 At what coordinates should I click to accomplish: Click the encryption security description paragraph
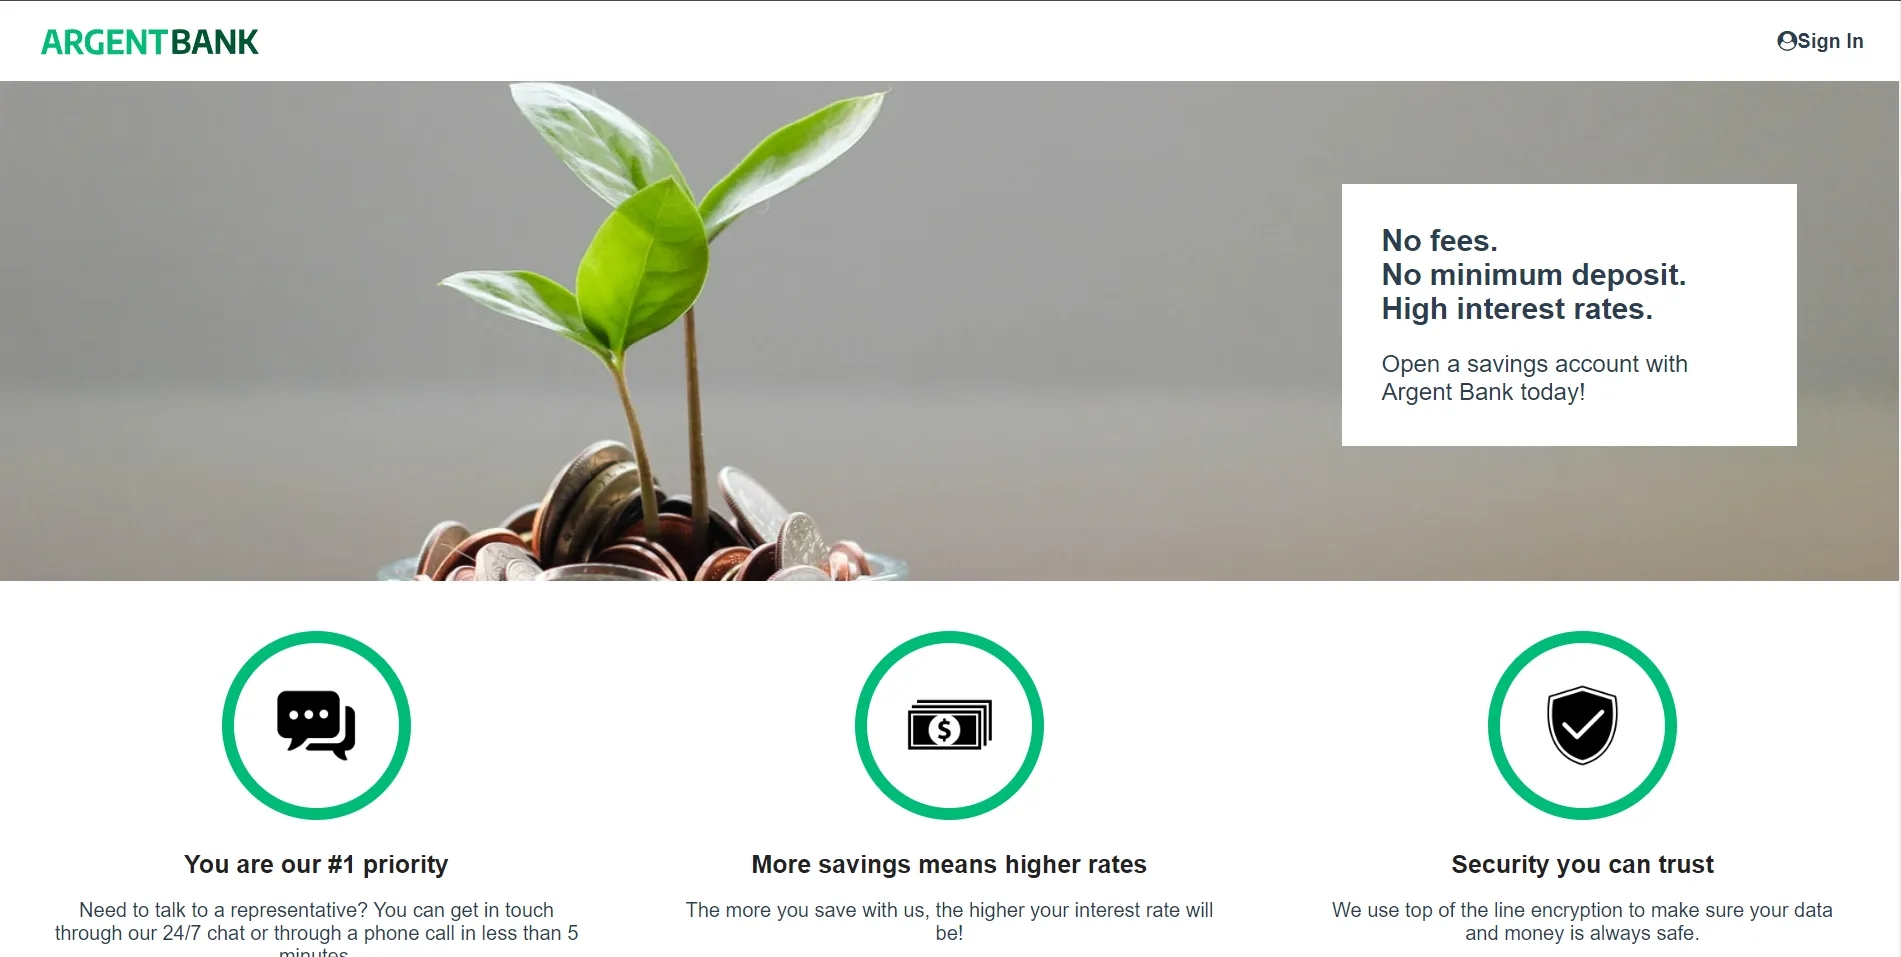click(1582, 921)
